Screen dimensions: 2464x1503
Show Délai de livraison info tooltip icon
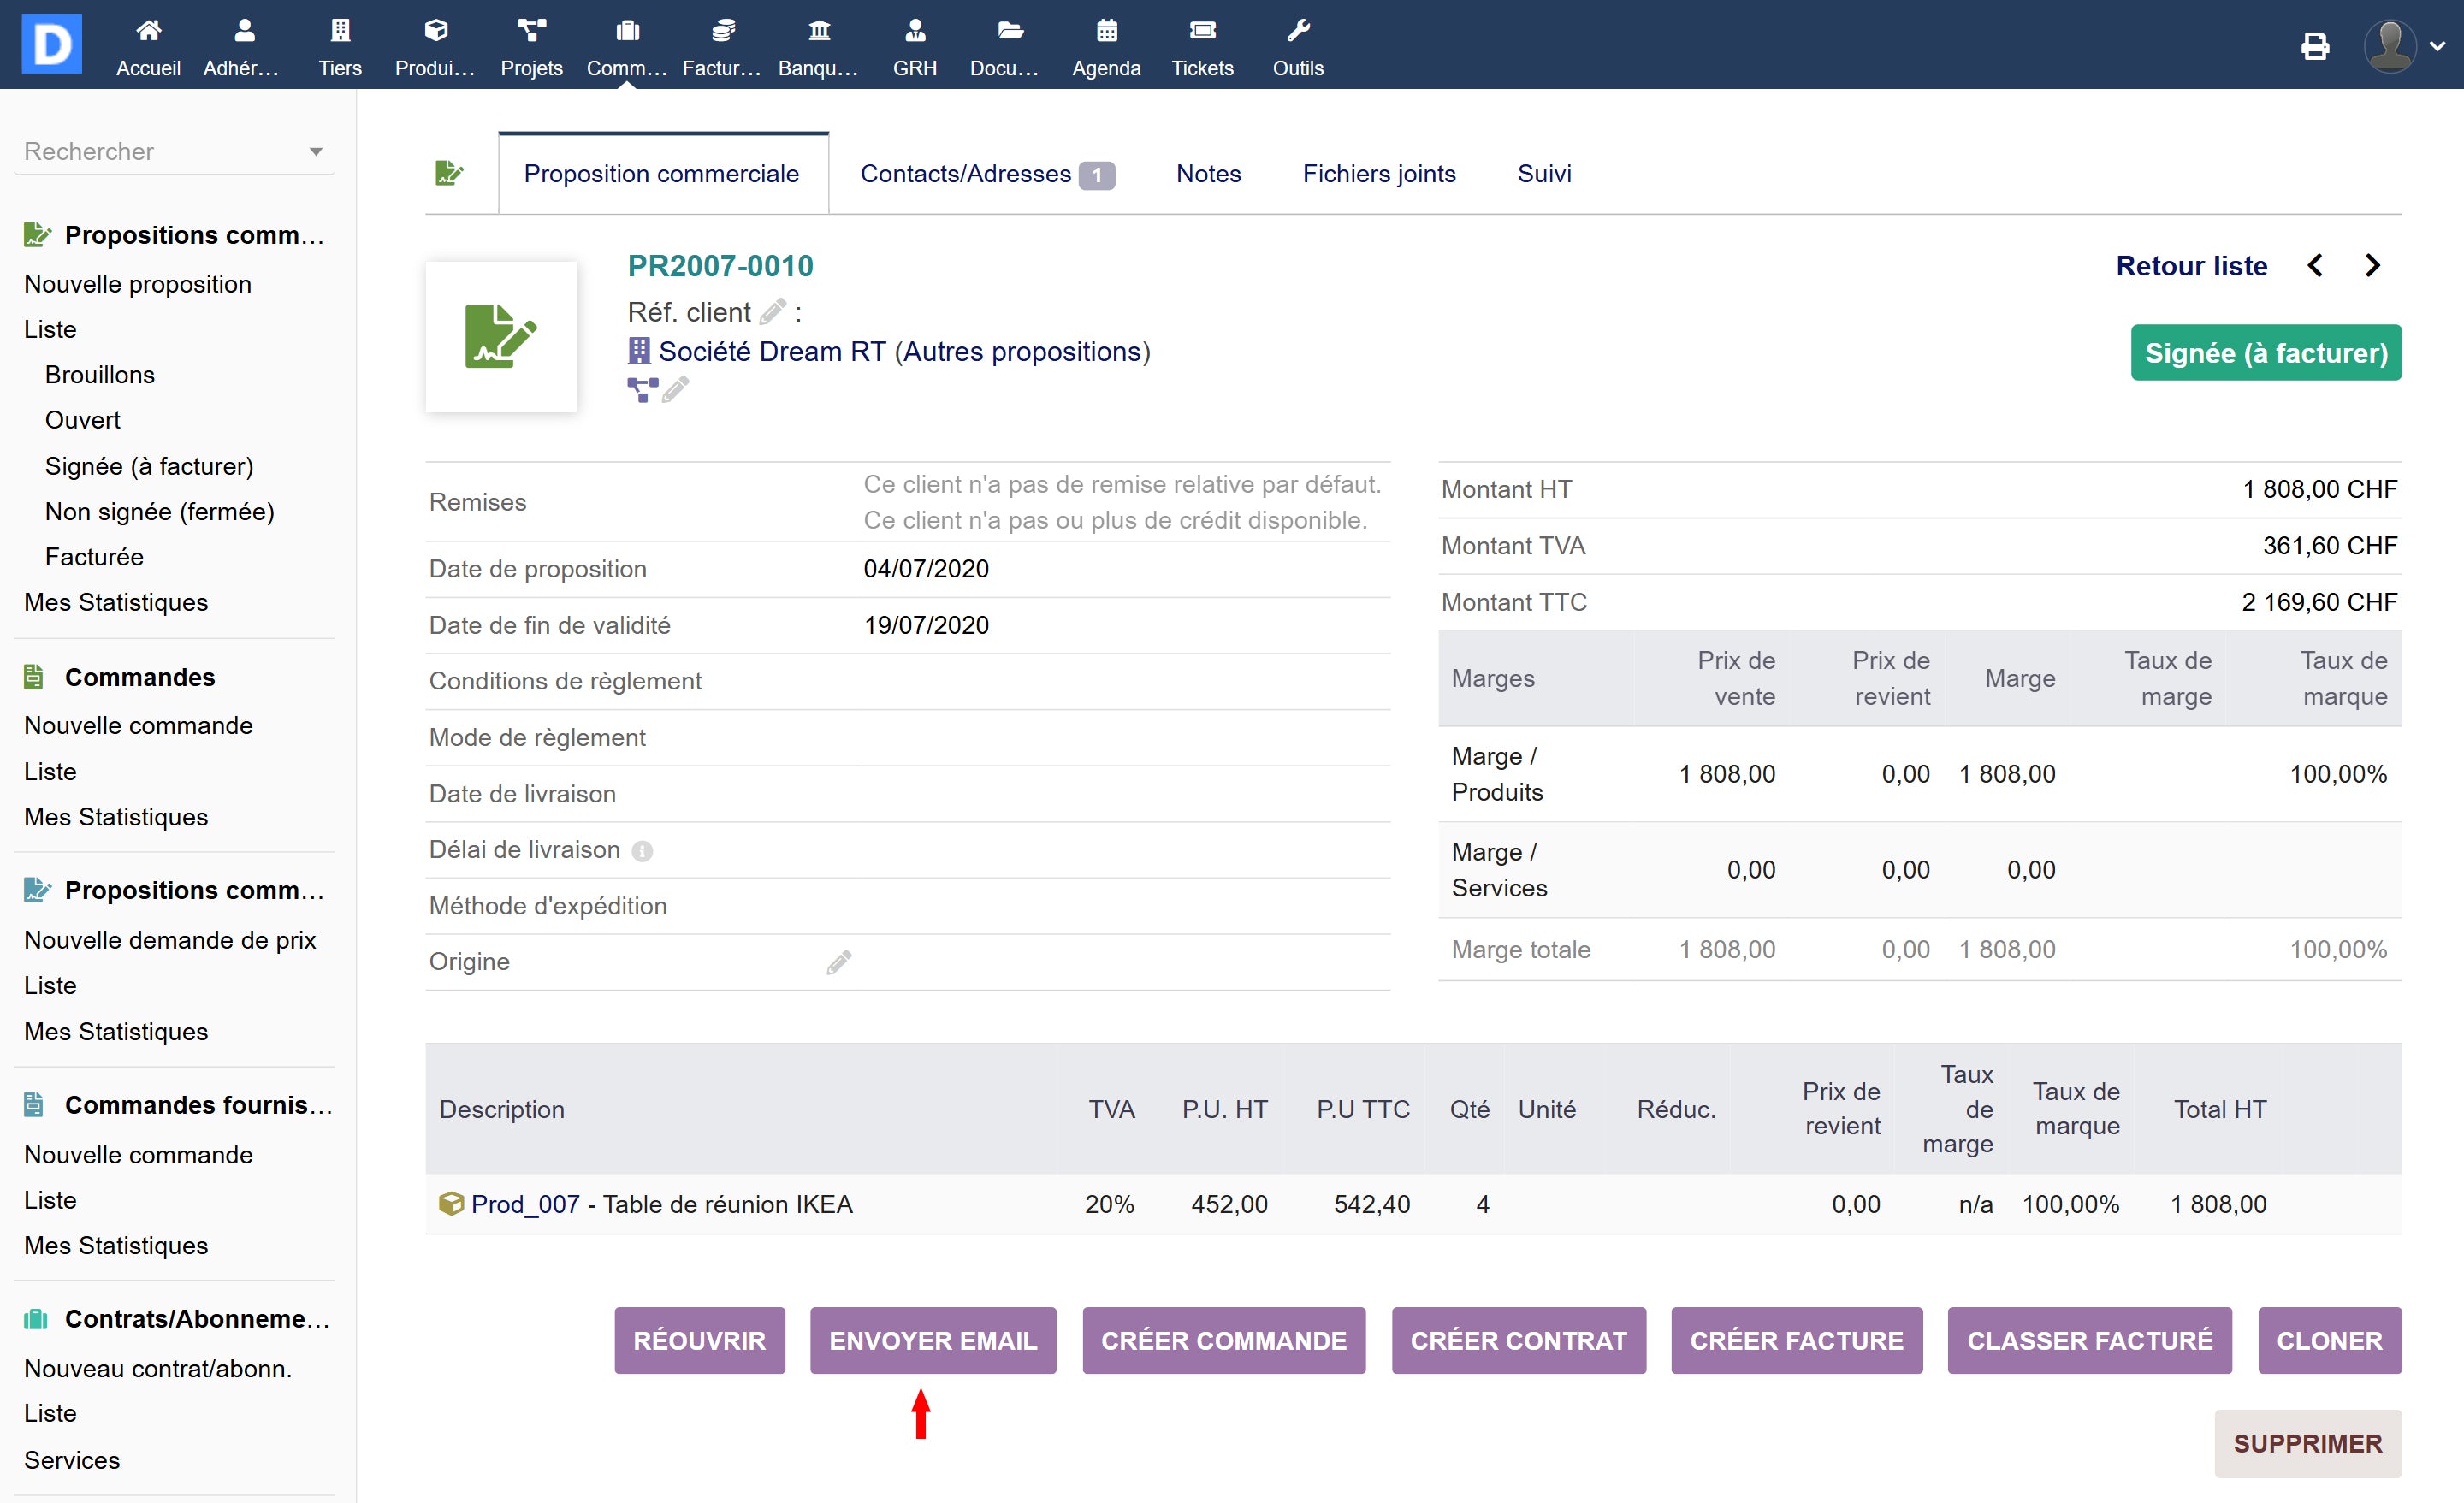pos(642,851)
